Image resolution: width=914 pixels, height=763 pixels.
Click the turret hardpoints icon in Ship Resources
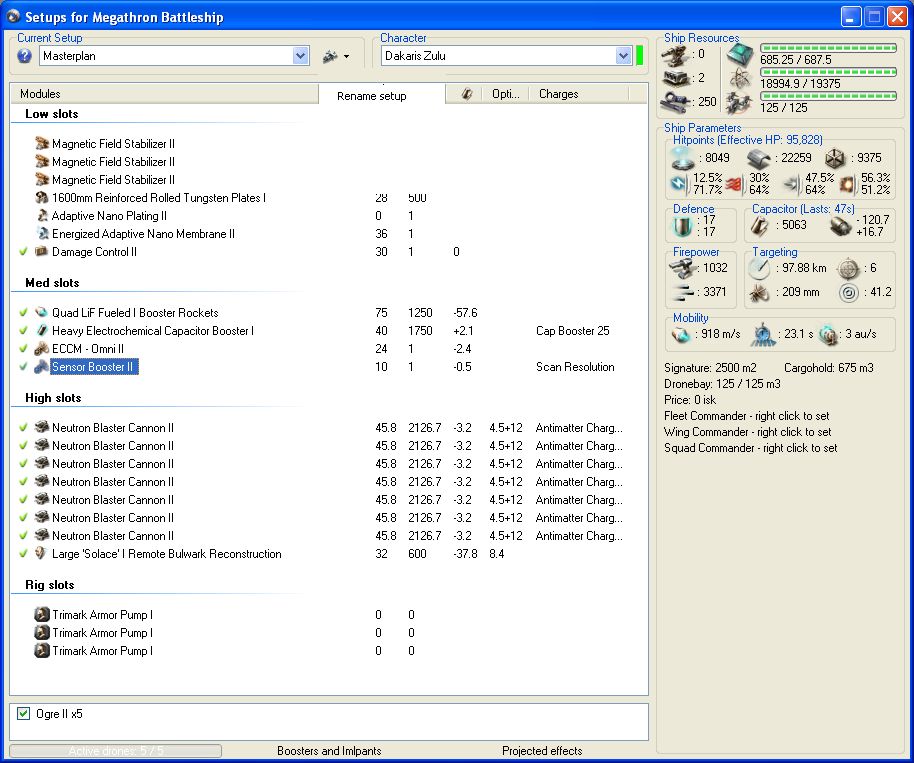pos(675,55)
